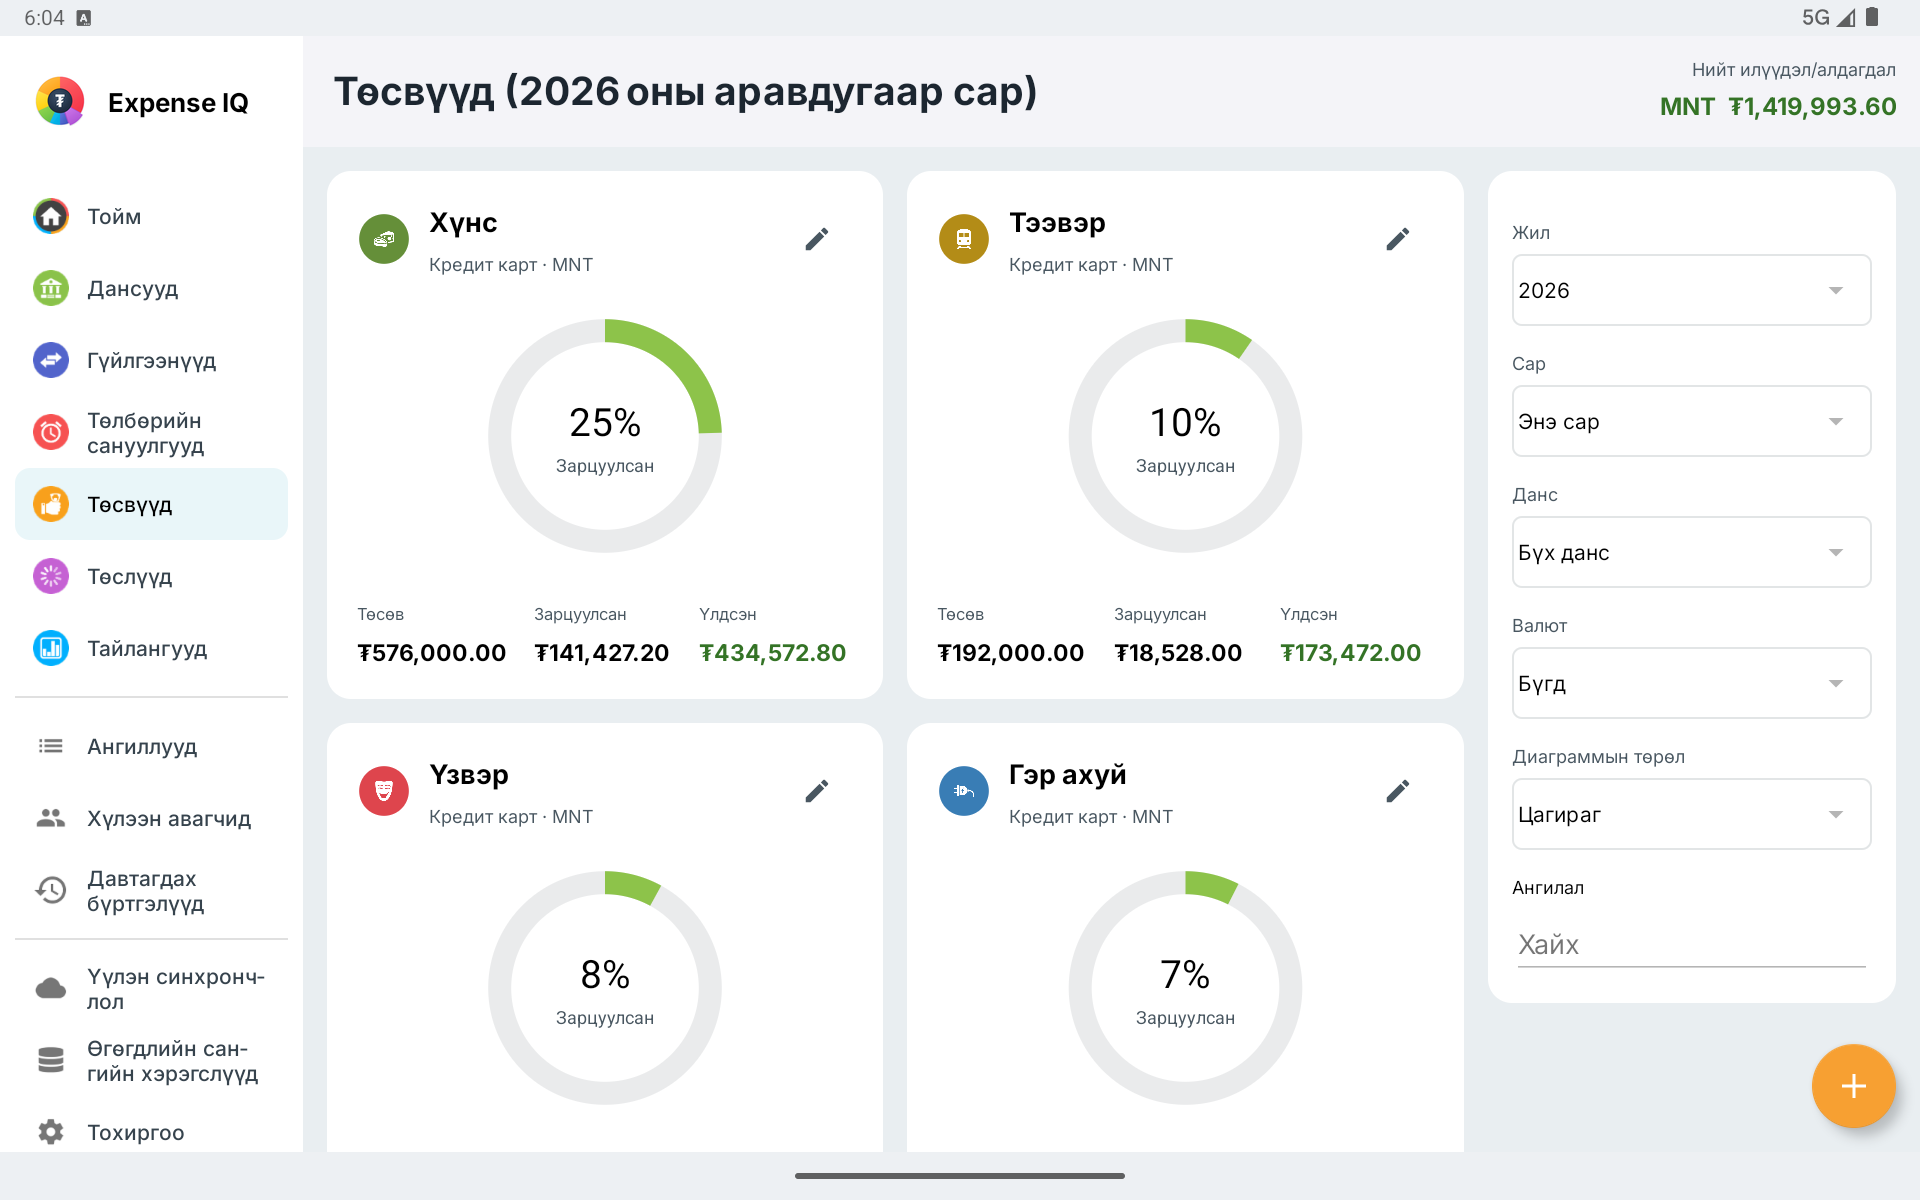Expand the Данс dropdown showing Бүх данс
The width and height of the screenshot is (1920, 1200).
(x=1691, y=552)
